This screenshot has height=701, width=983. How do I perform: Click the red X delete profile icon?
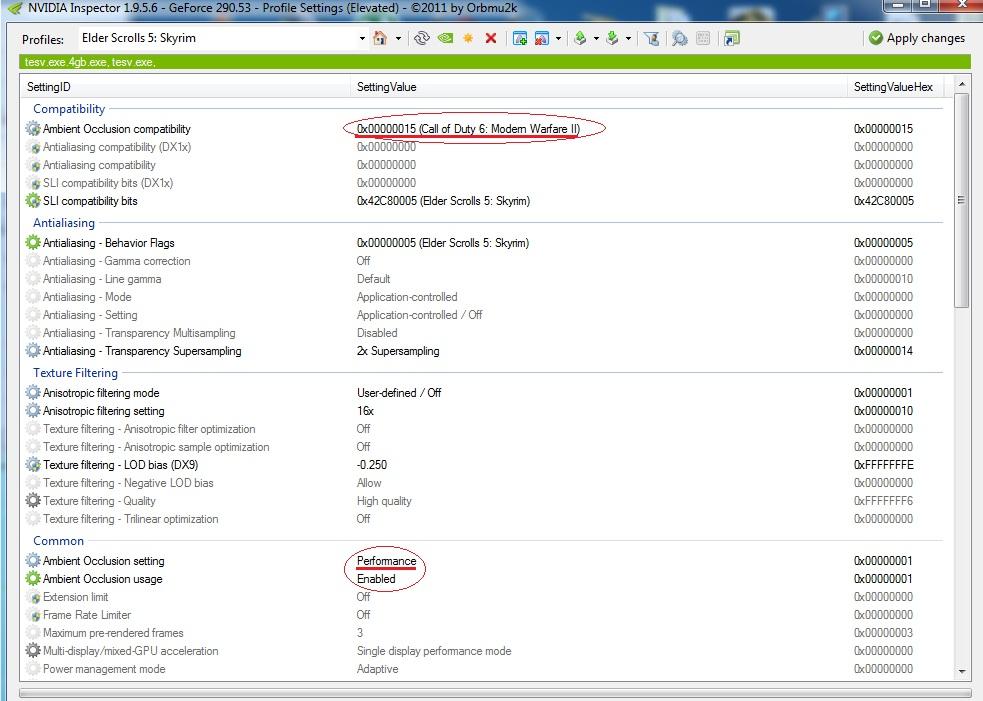pos(491,38)
